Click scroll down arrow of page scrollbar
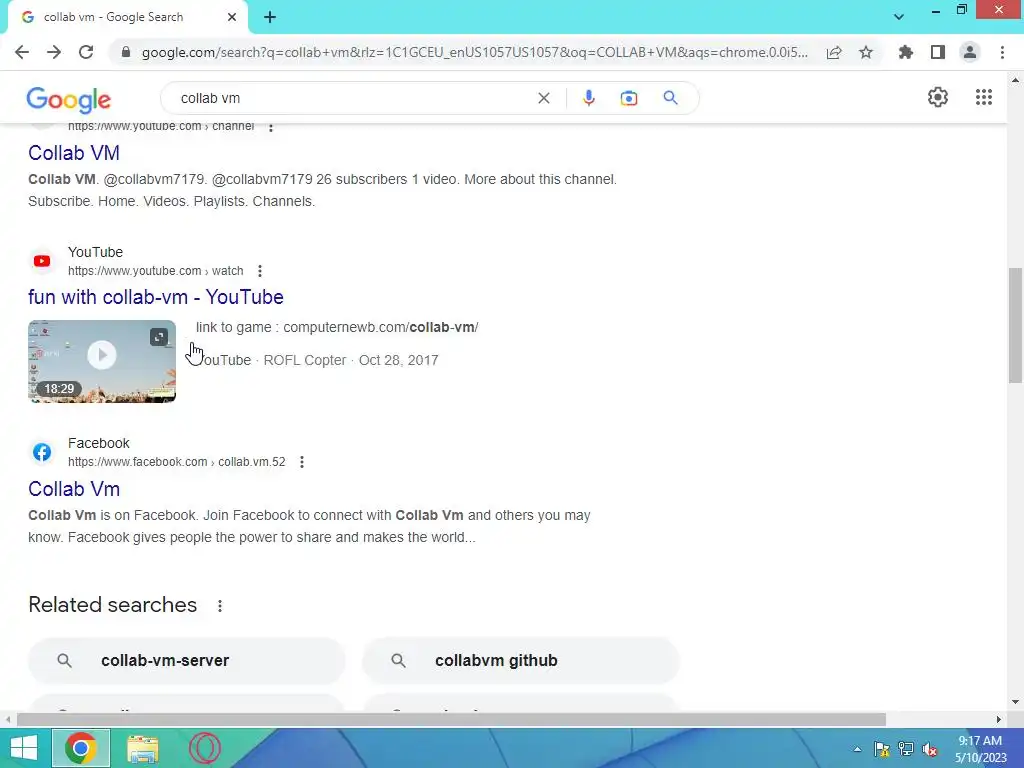The height and width of the screenshot is (768, 1024). pyautogui.click(x=1015, y=702)
